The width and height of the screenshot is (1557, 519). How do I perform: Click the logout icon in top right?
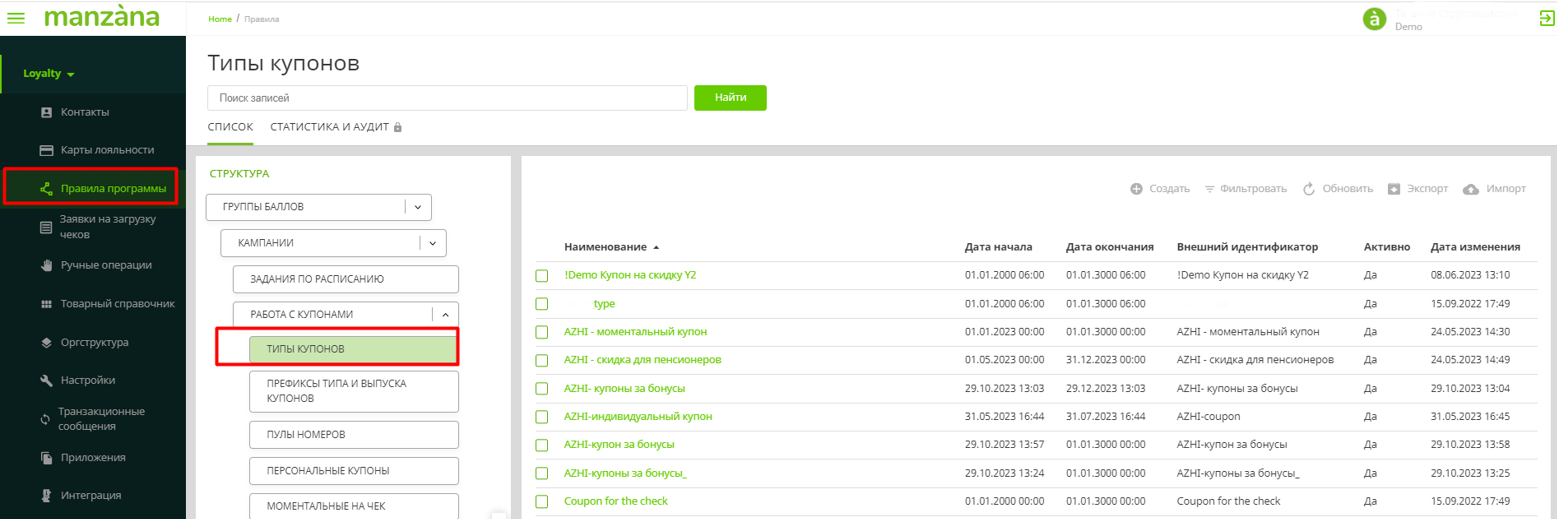pos(1546,18)
